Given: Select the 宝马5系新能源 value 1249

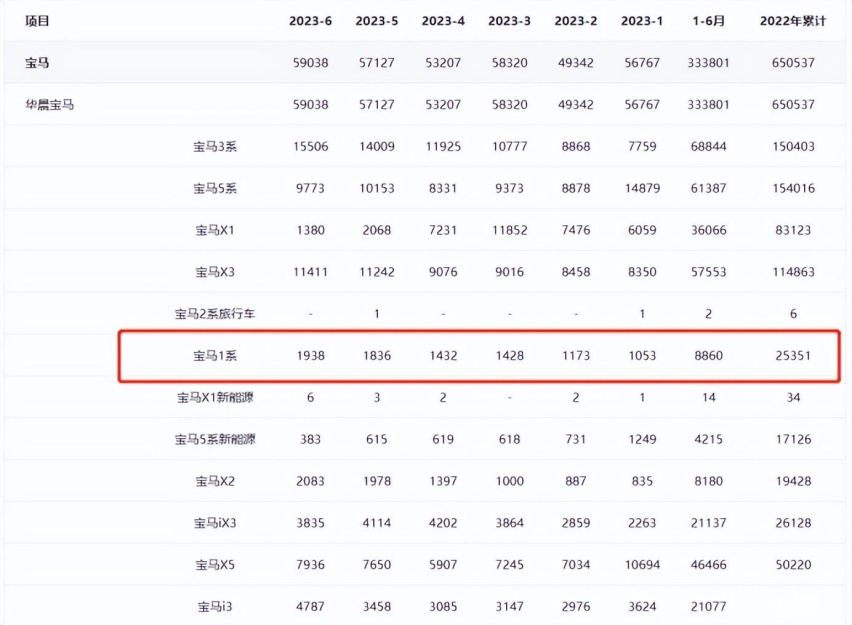Looking at the screenshot, I should coord(642,439).
